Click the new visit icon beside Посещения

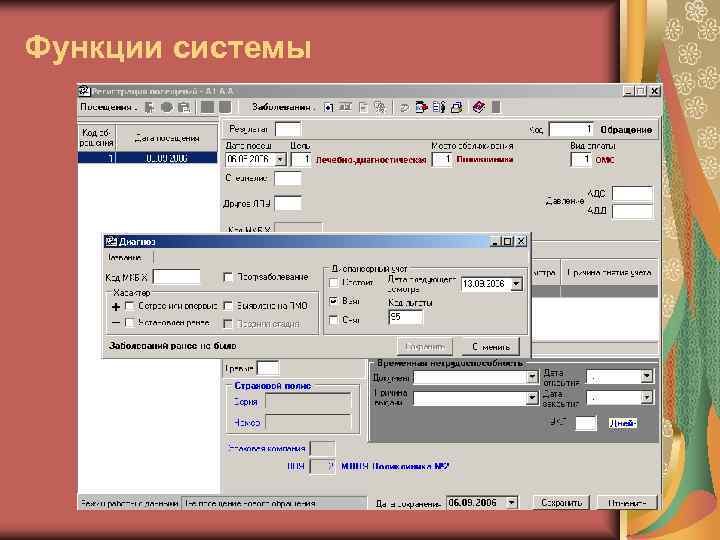149,107
